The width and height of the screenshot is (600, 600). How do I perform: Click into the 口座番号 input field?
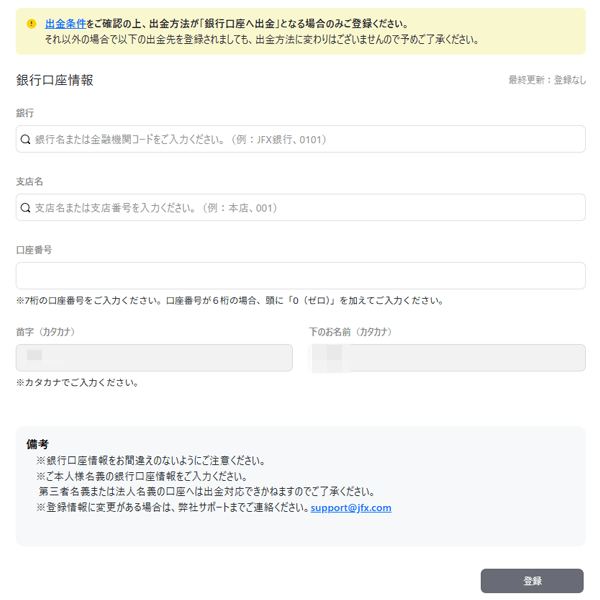click(300, 276)
